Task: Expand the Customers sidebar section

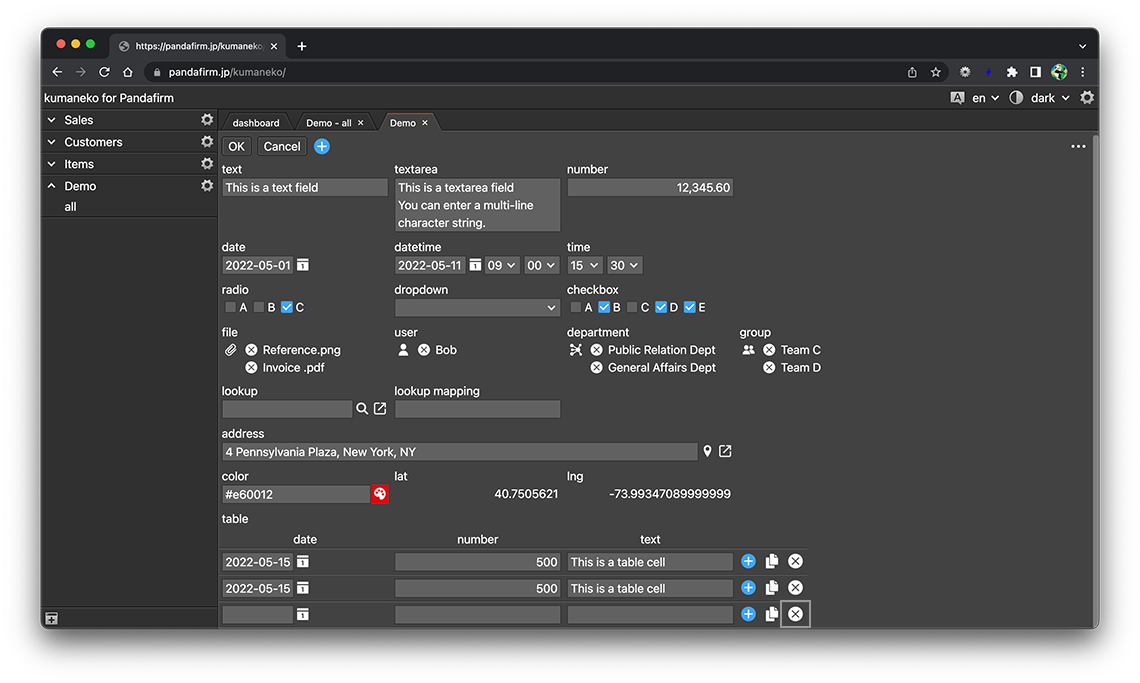Action: coord(52,142)
